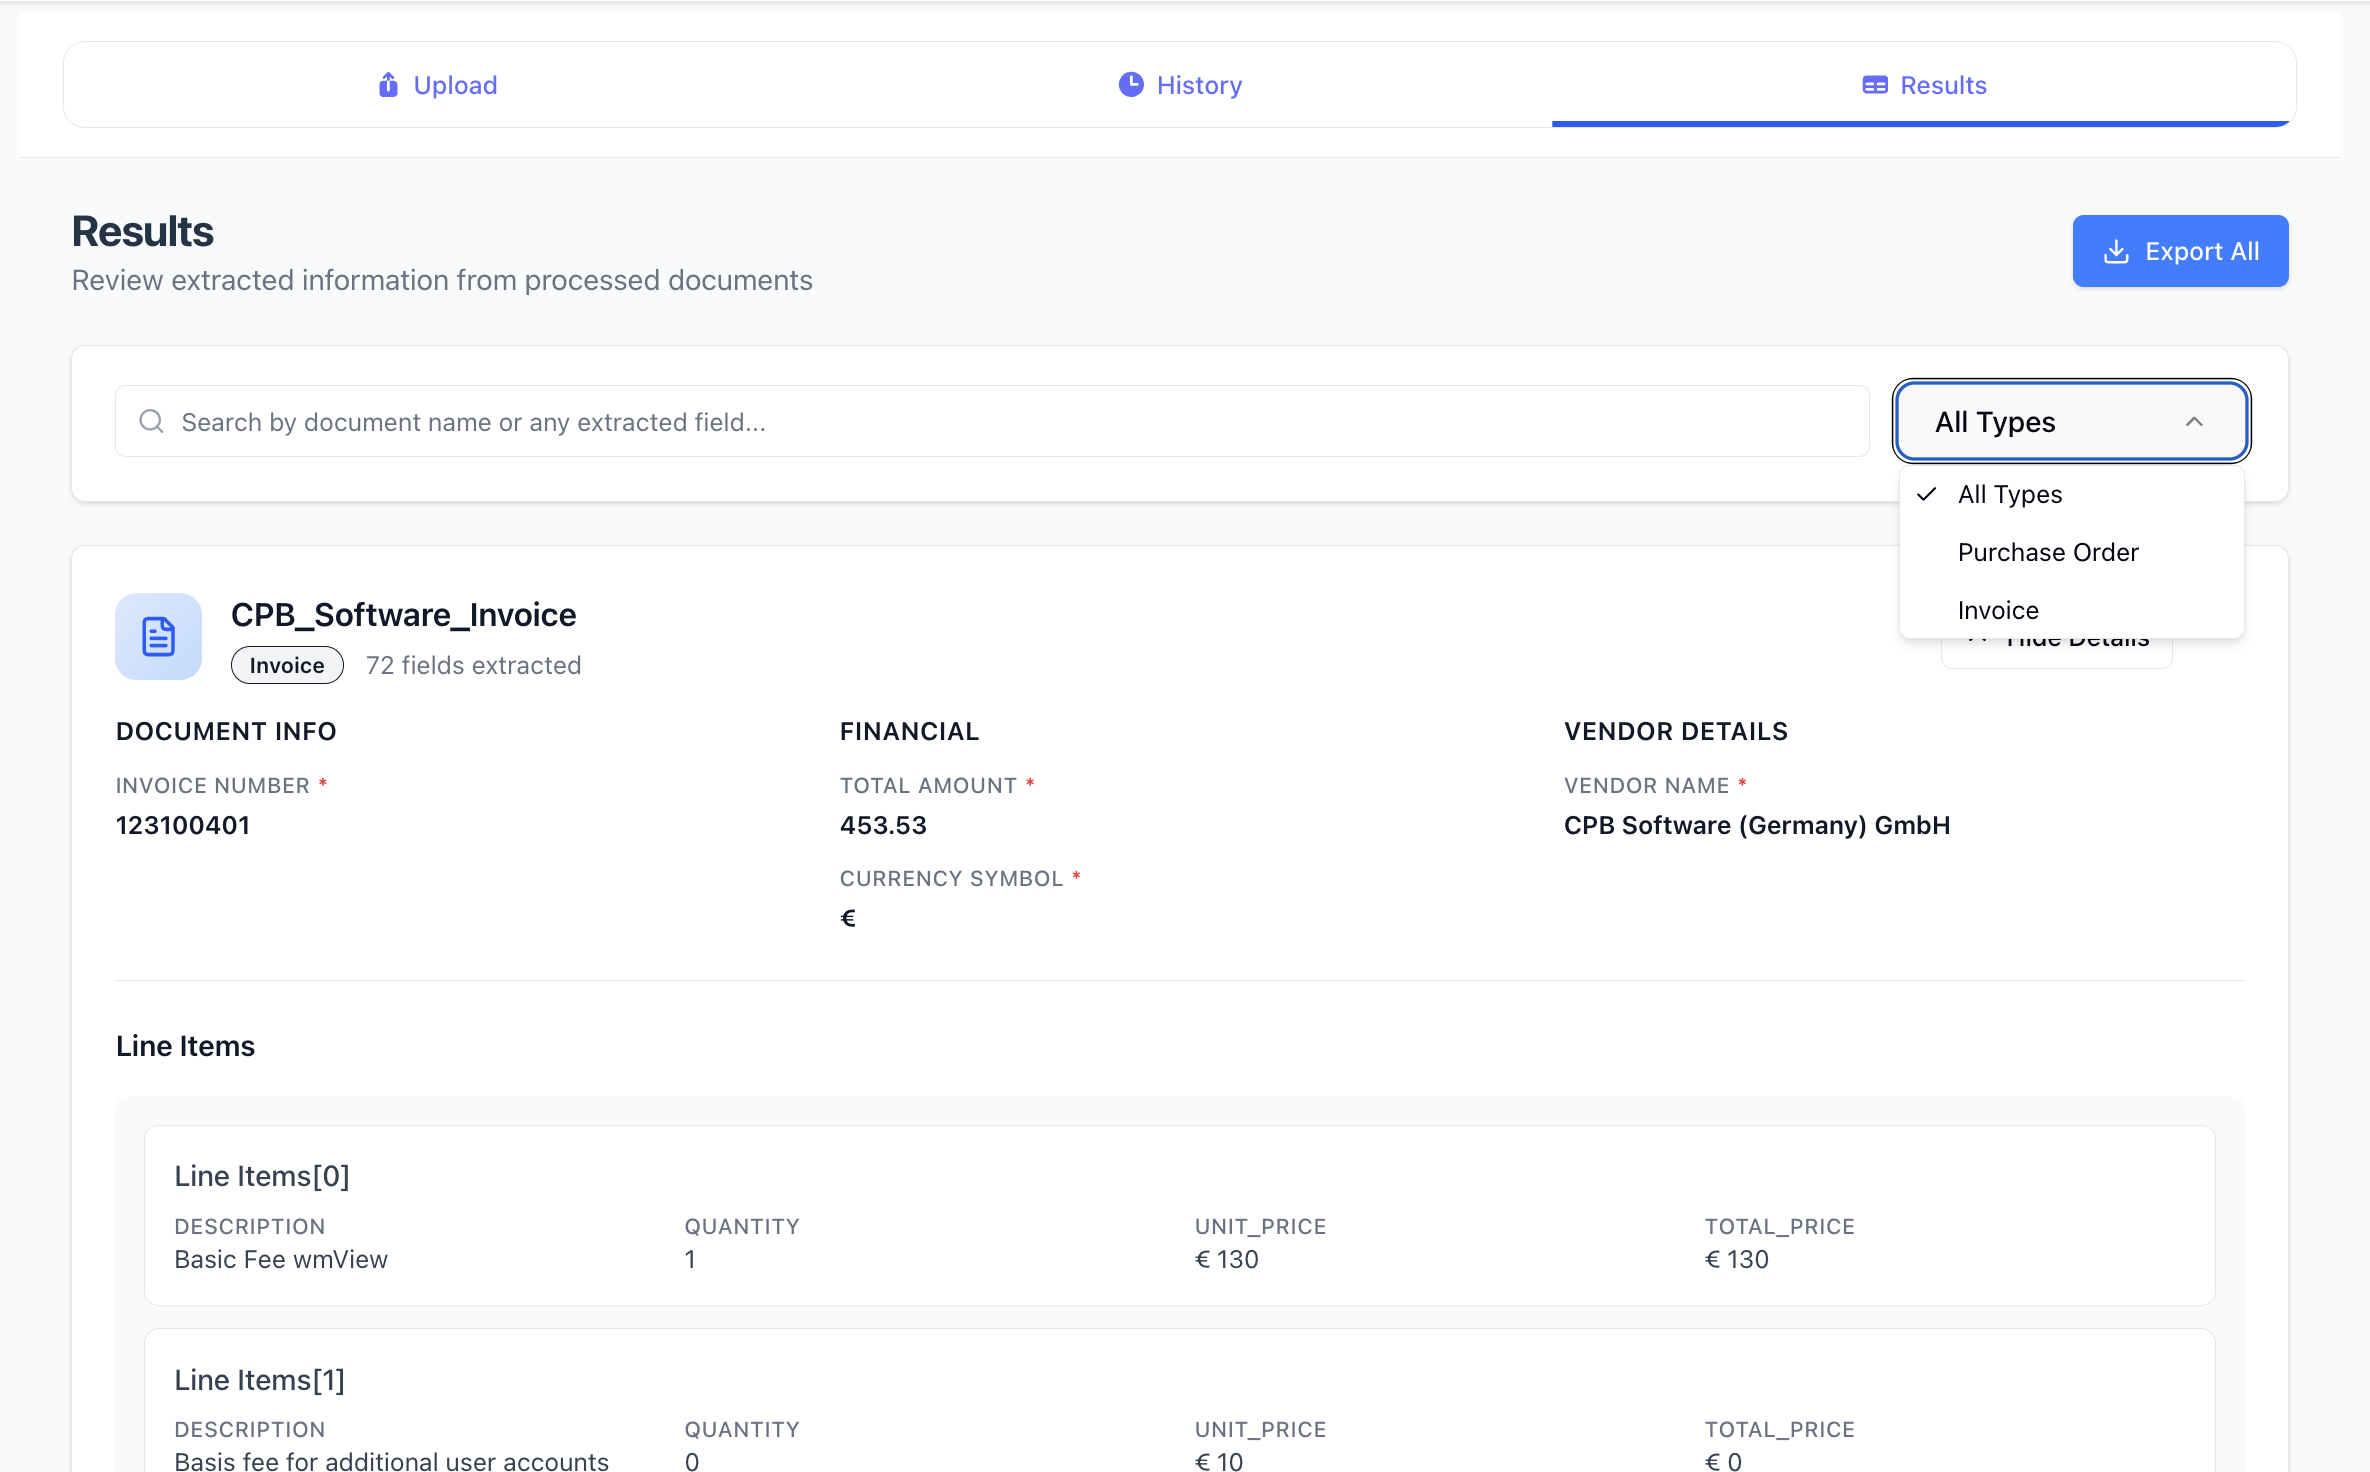Screen dimensions: 2370x1472
Task: Select Purchase Order from type filter
Action: [2047, 552]
